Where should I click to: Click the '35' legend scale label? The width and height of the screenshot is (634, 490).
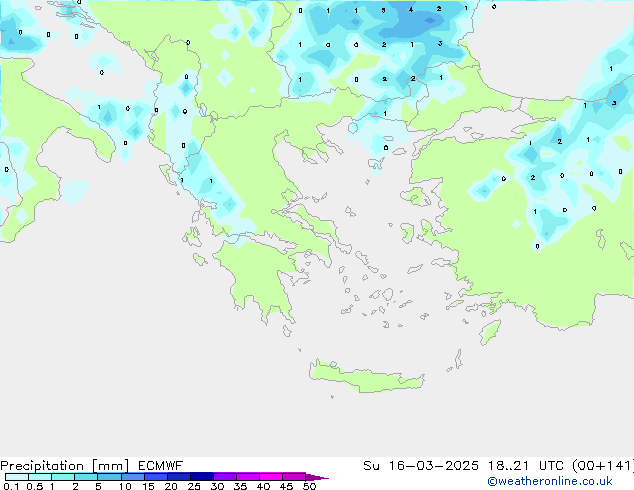click(240, 486)
